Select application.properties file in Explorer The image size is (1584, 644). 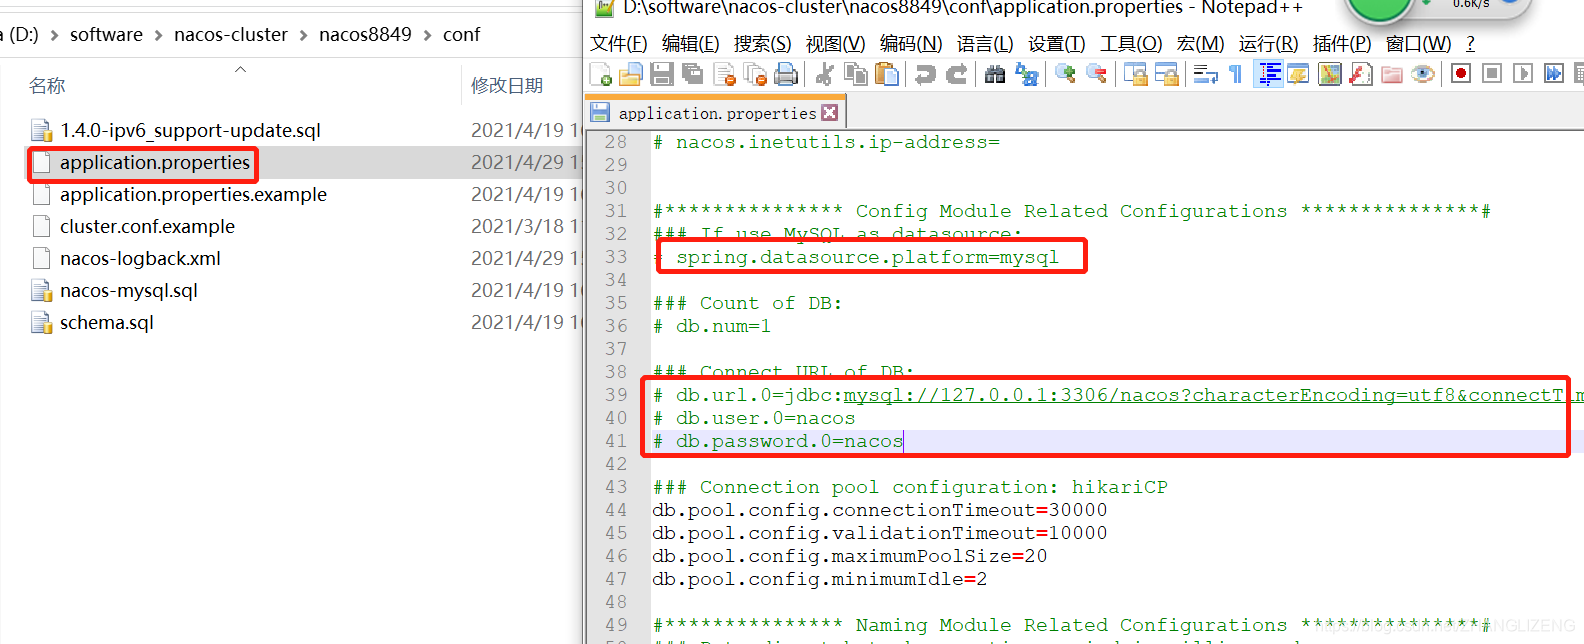pyautogui.click(x=155, y=163)
